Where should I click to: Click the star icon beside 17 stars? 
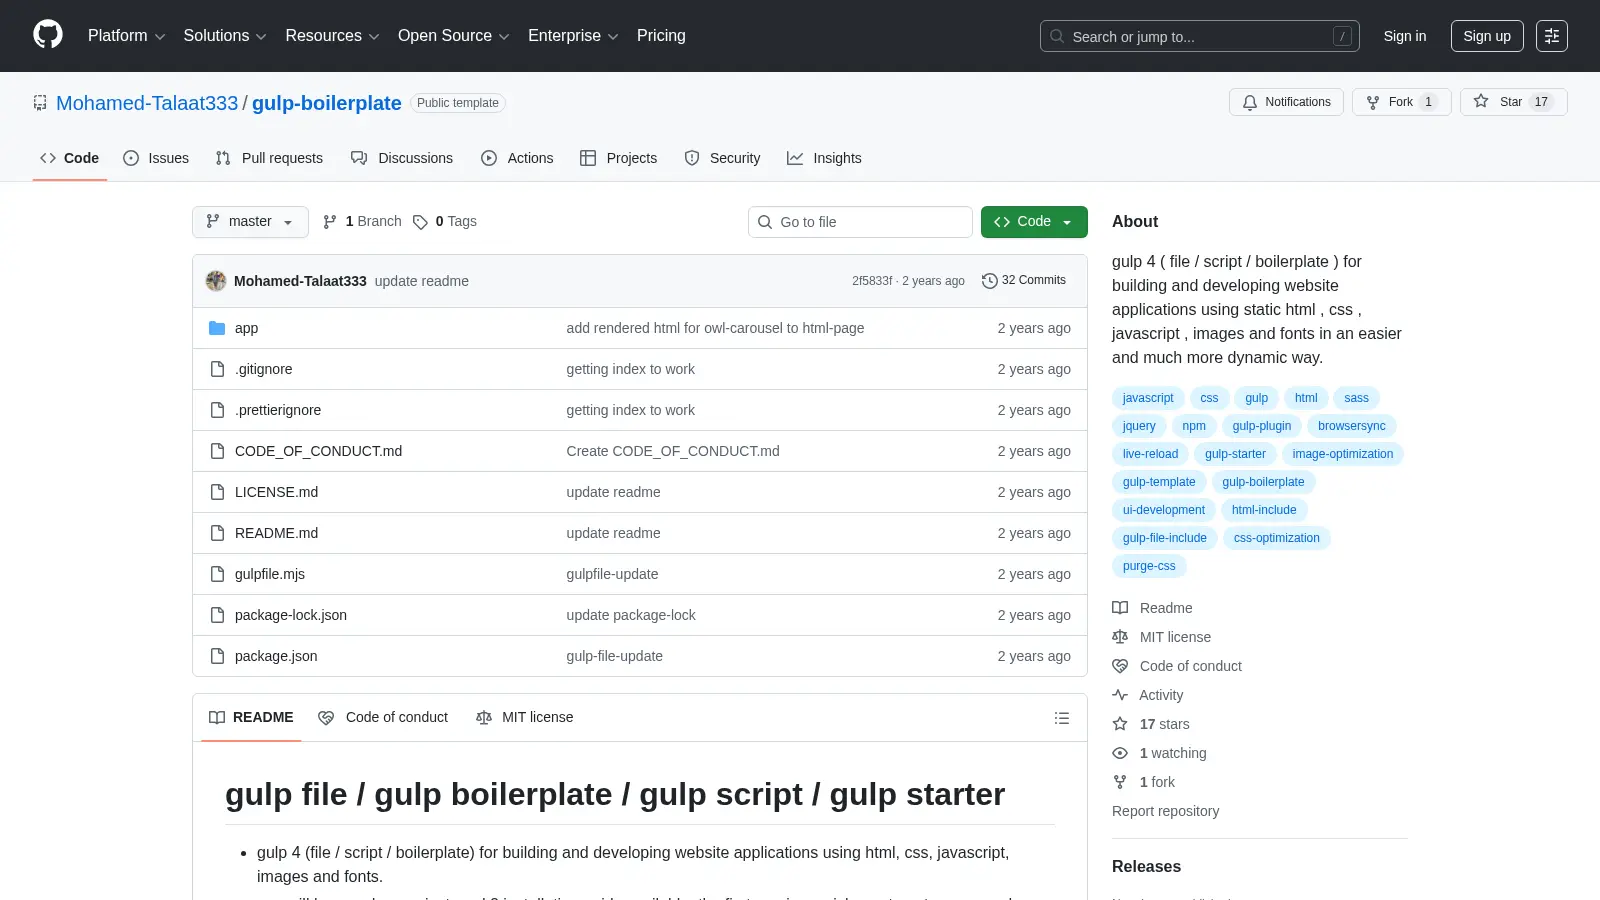tap(1120, 724)
